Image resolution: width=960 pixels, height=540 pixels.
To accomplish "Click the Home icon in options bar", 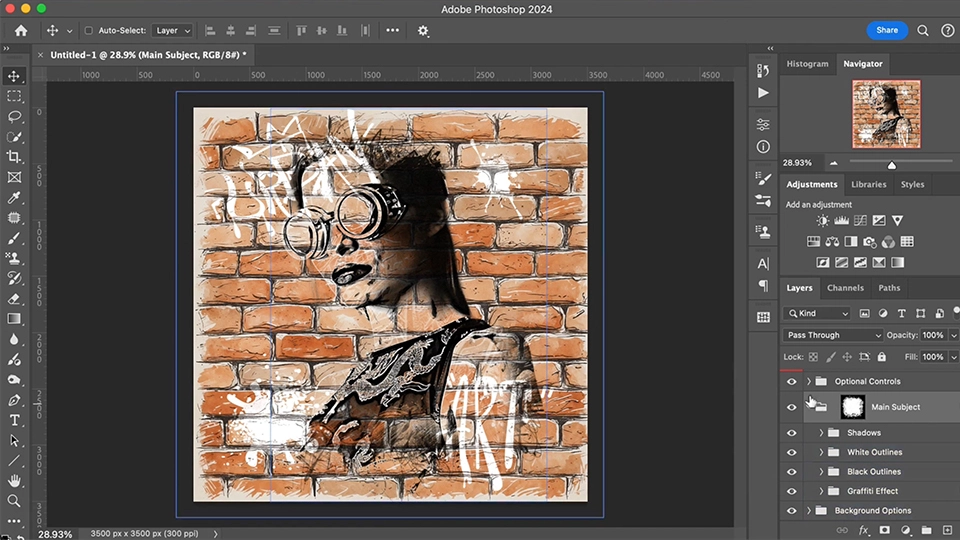I will [x=20, y=30].
